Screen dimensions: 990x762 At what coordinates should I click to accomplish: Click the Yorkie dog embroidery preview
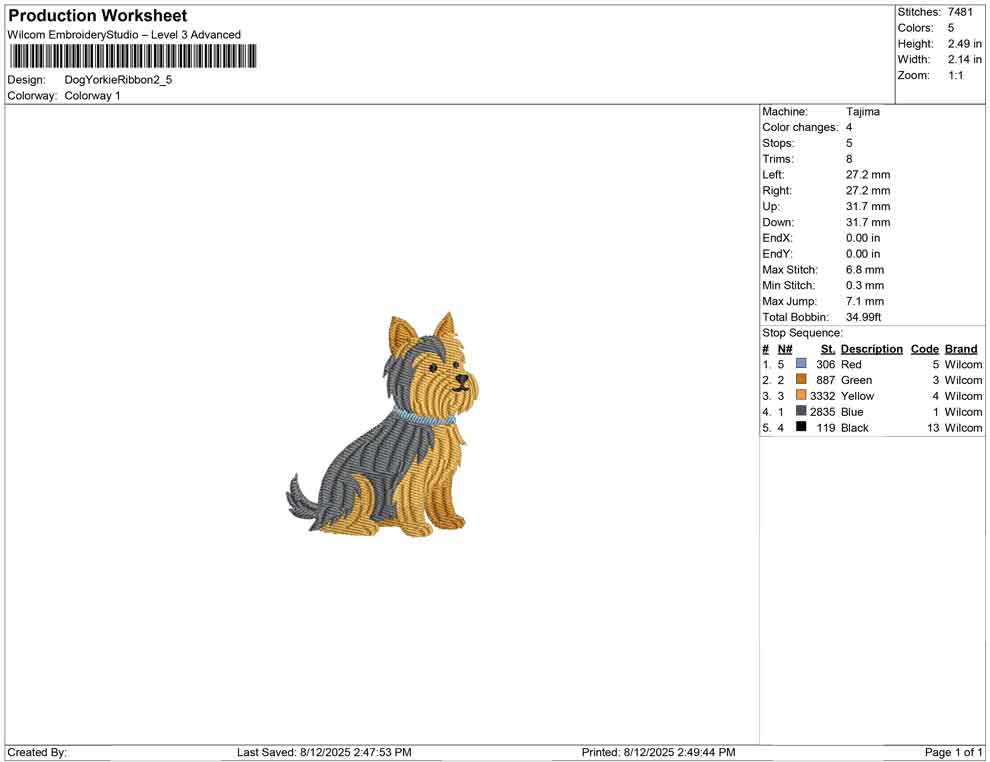point(383,425)
